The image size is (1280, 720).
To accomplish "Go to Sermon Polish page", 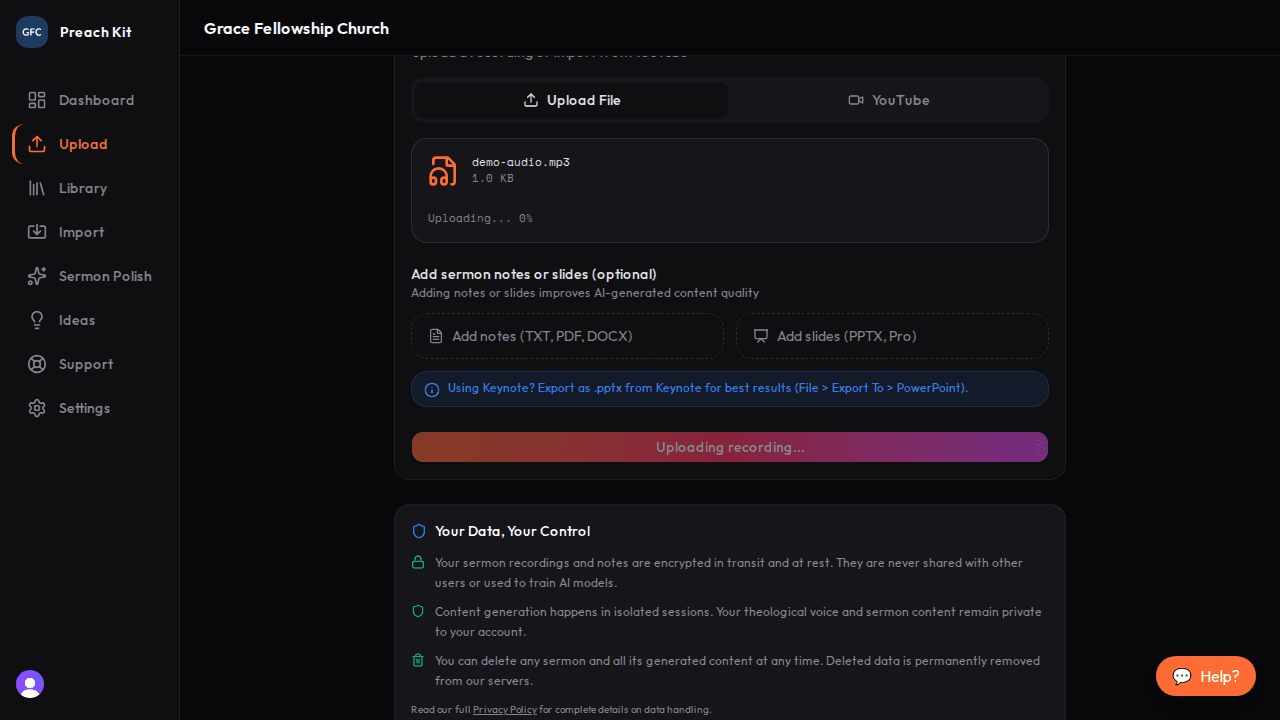I will (105, 276).
